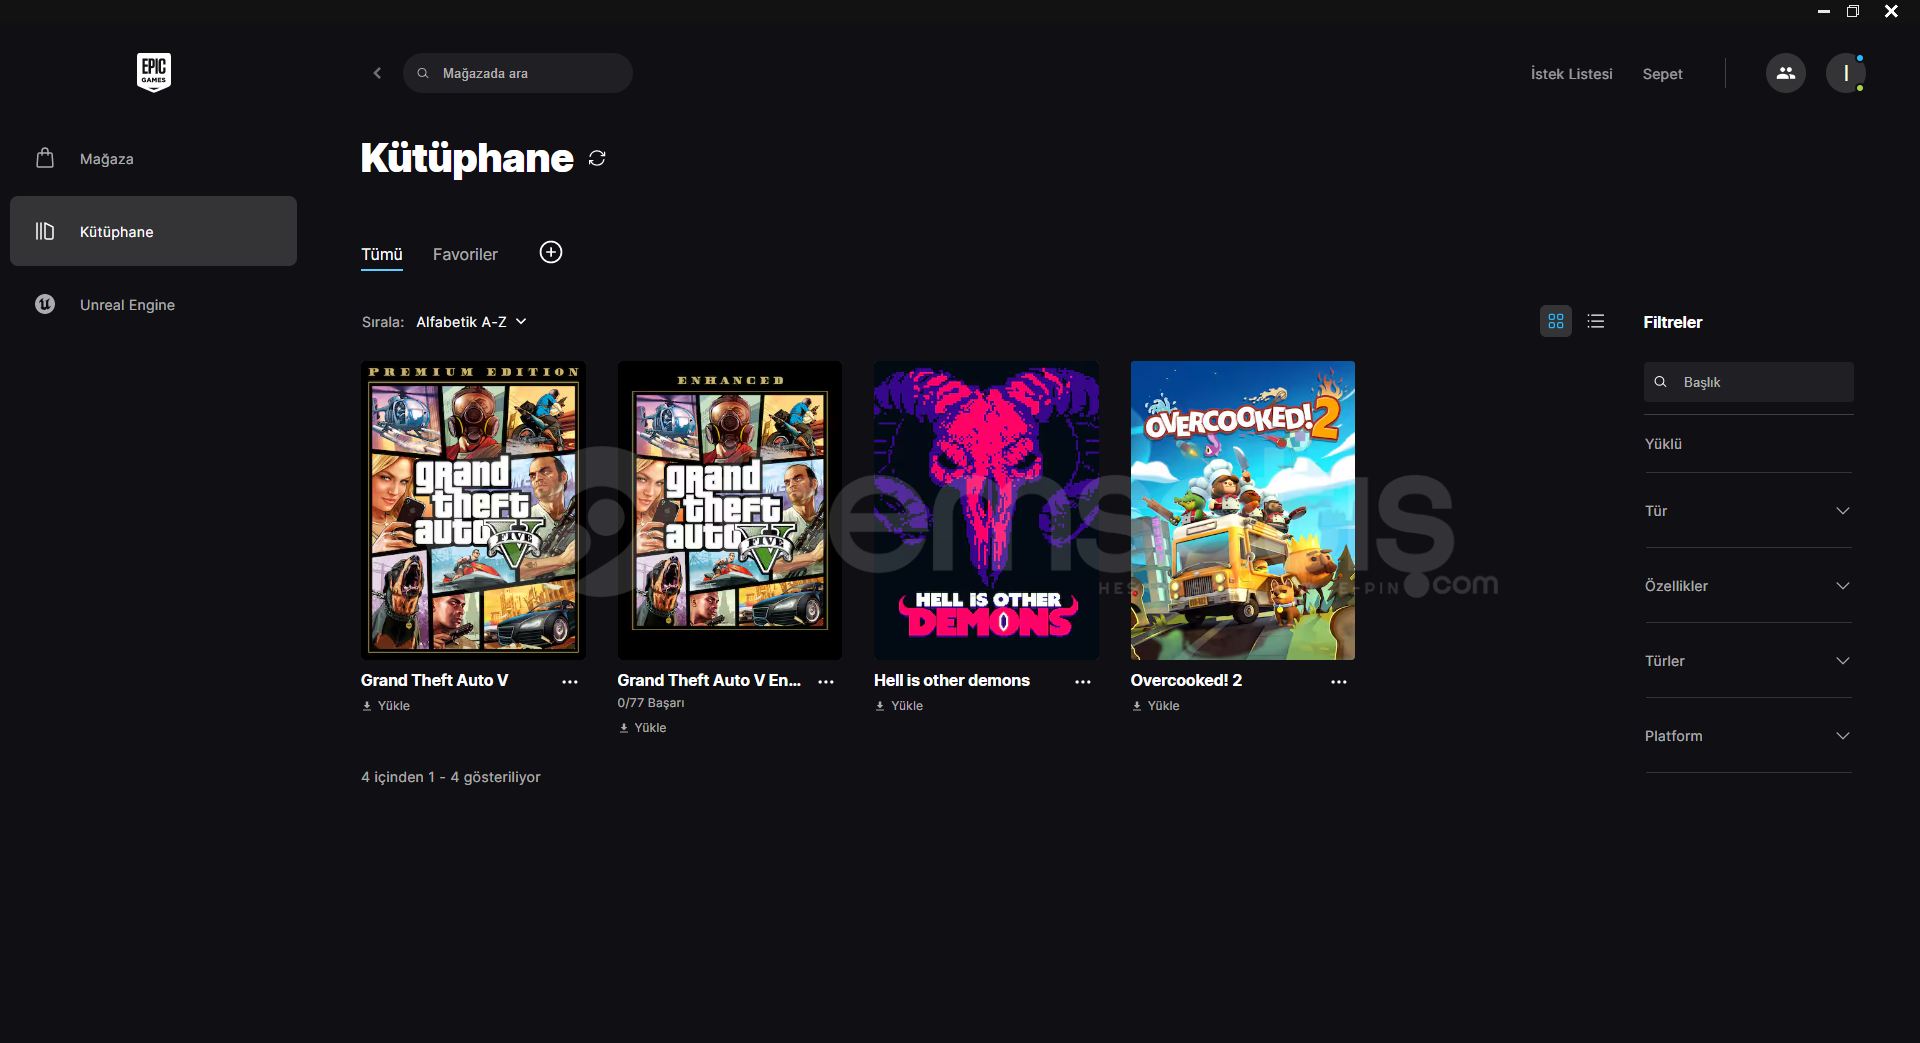
Task: Switch to the Favoriler tab
Action: 465,255
